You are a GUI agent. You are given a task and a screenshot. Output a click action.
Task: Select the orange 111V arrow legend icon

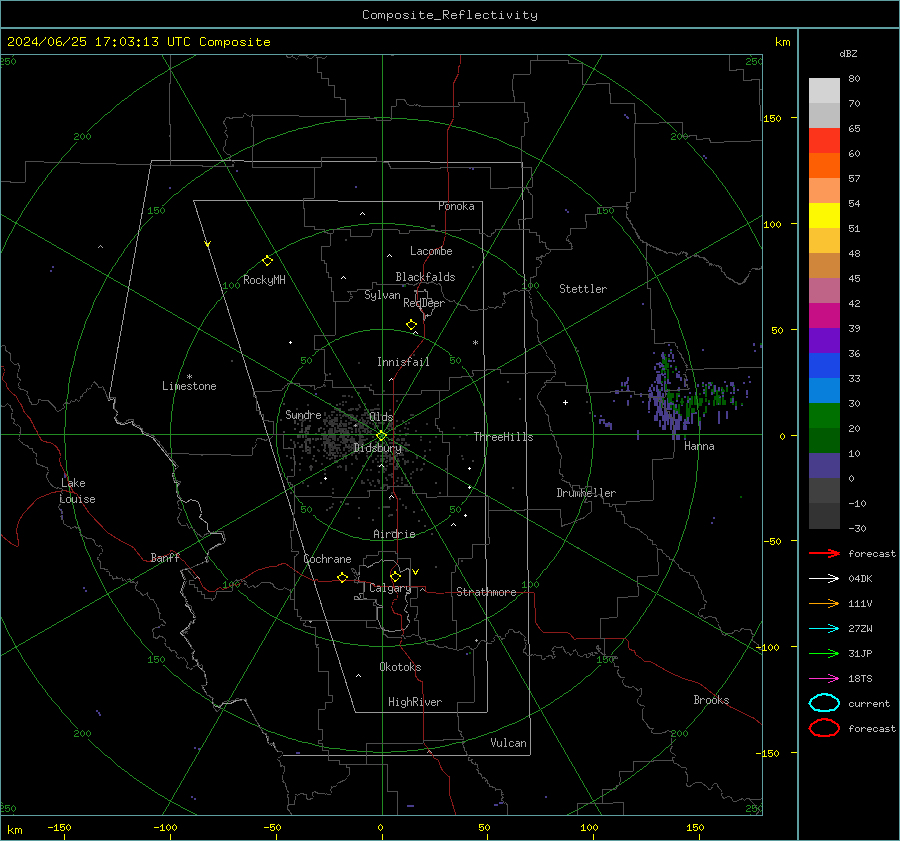(824, 603)
